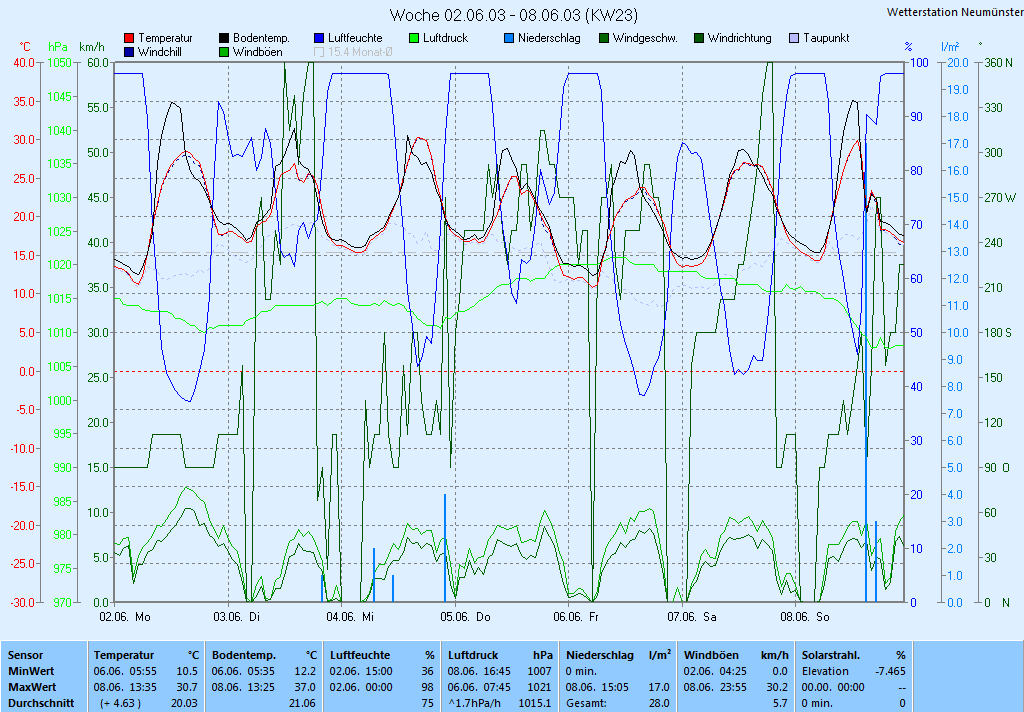The image size is (1024, 712).
Task: Click the green Luftdruck legend swatch
Action: click(x=414, y=38)
